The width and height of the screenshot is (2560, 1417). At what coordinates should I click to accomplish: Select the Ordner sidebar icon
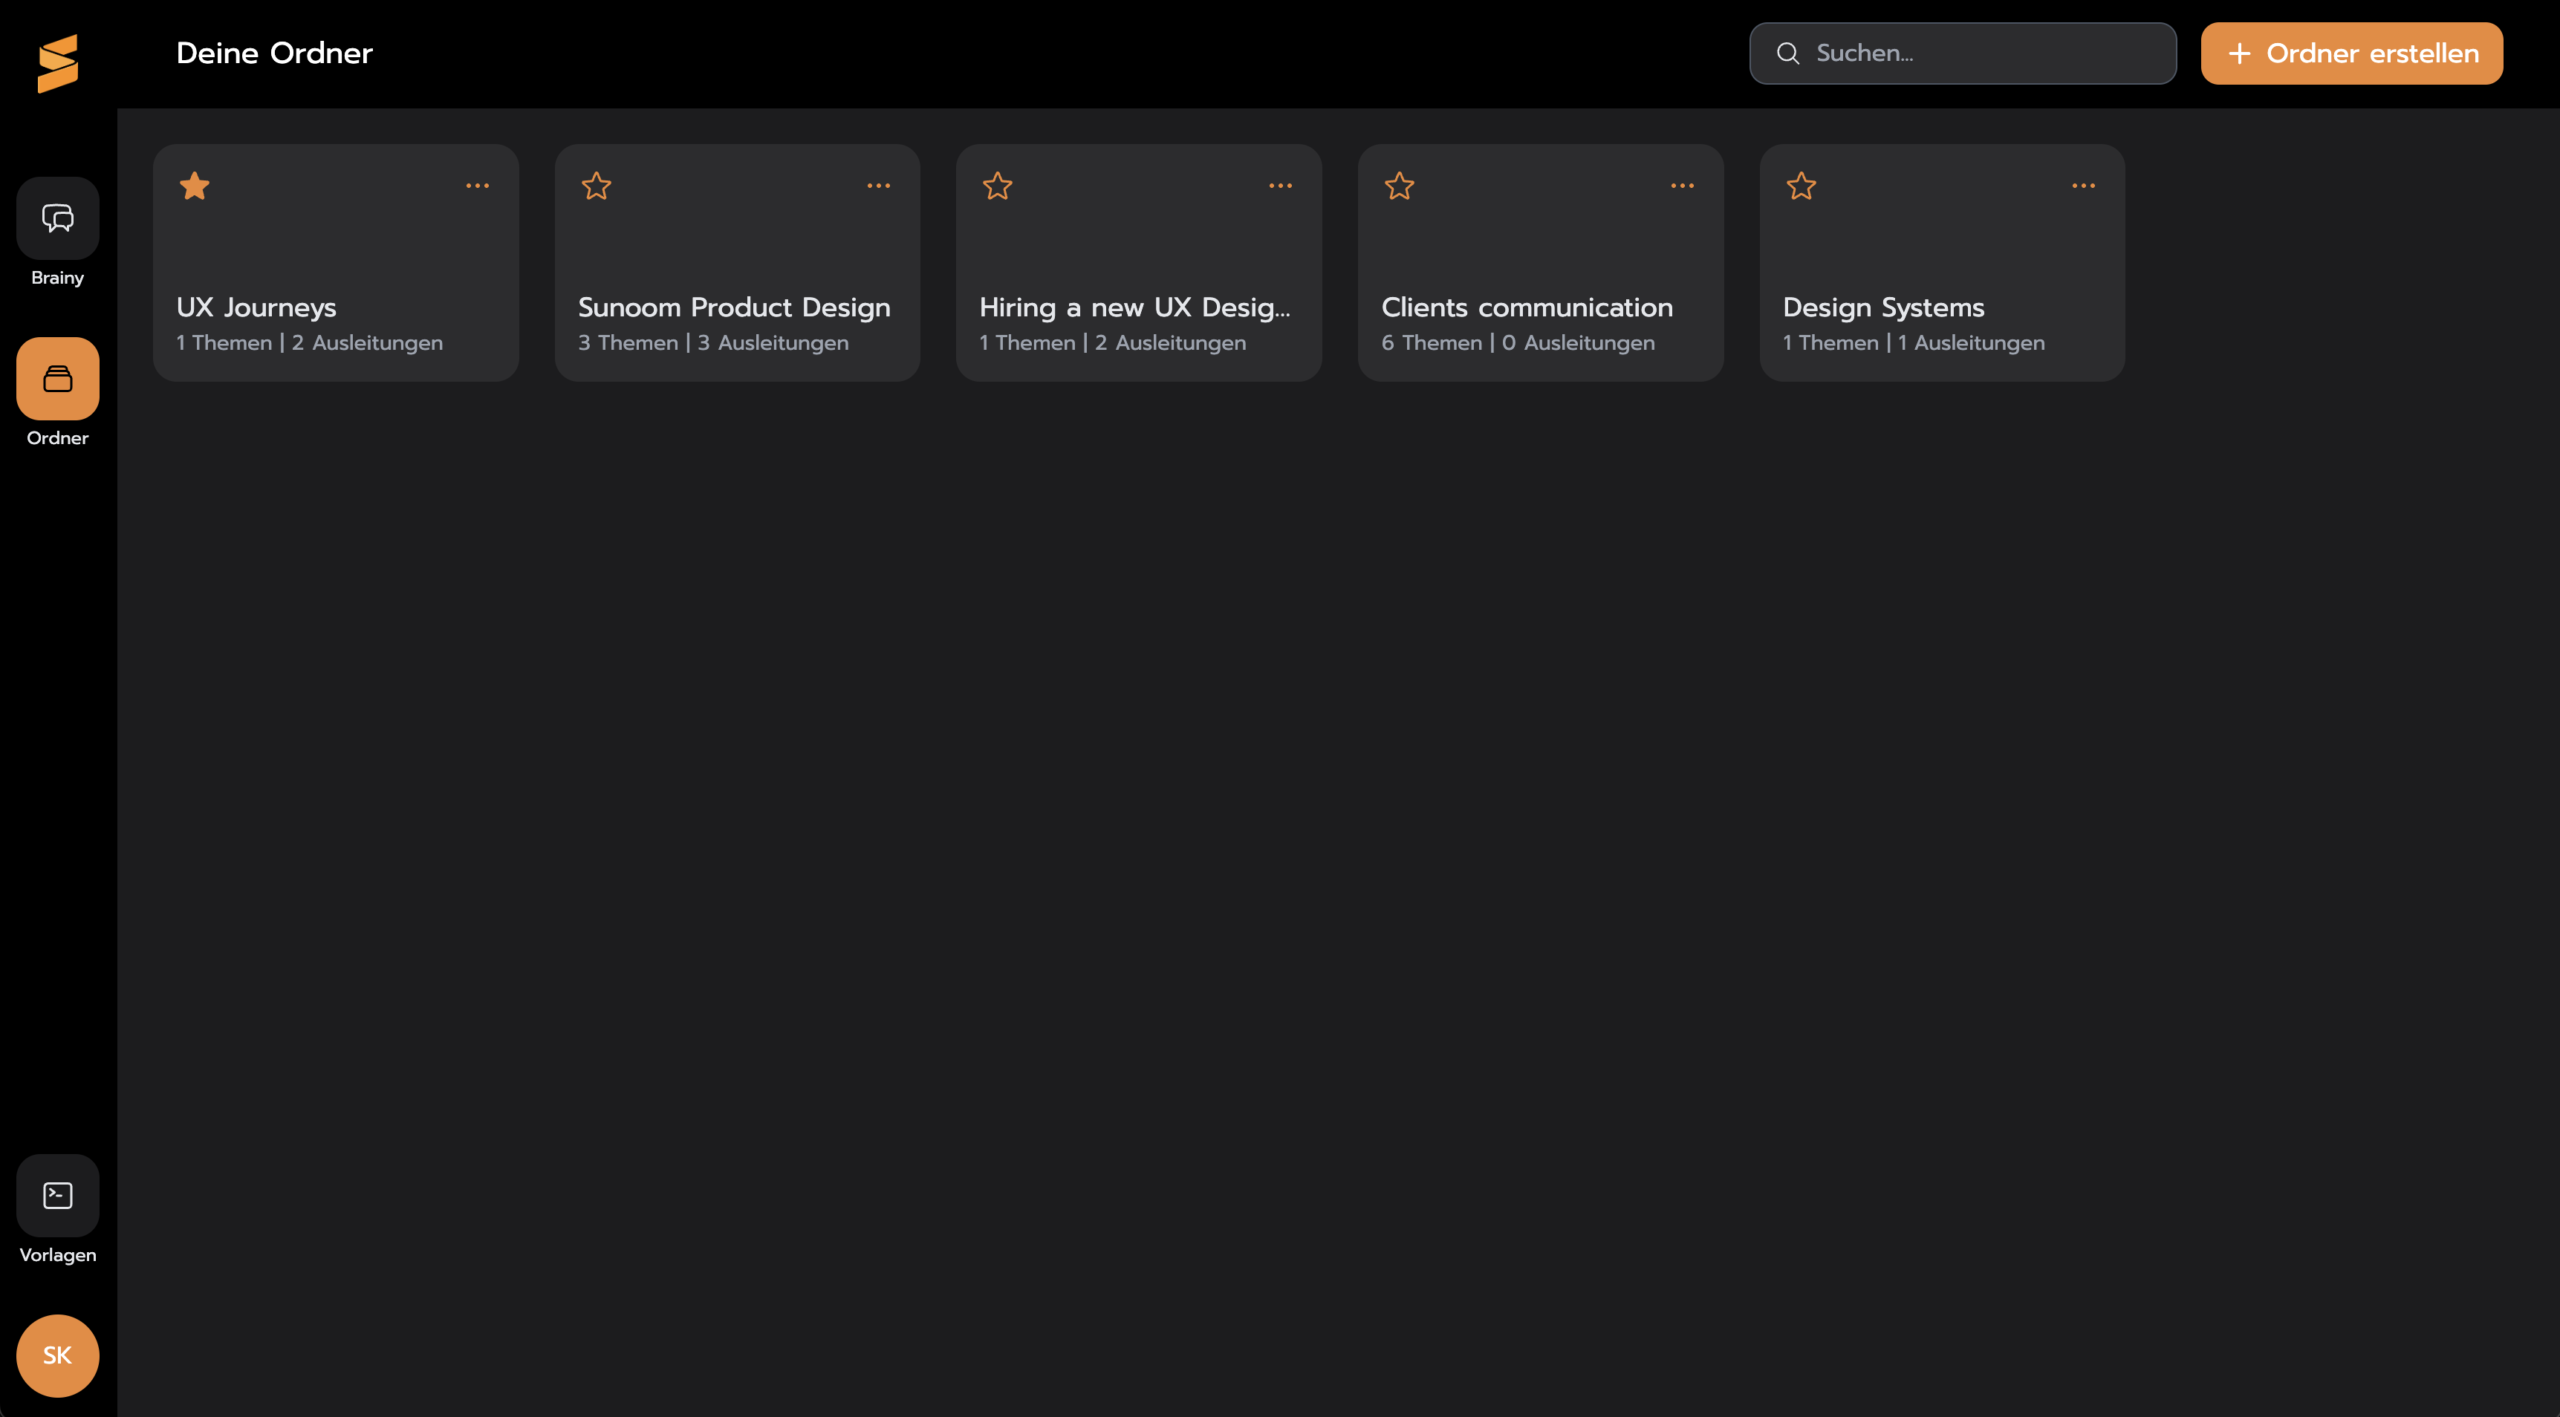(x=57, y=379)
